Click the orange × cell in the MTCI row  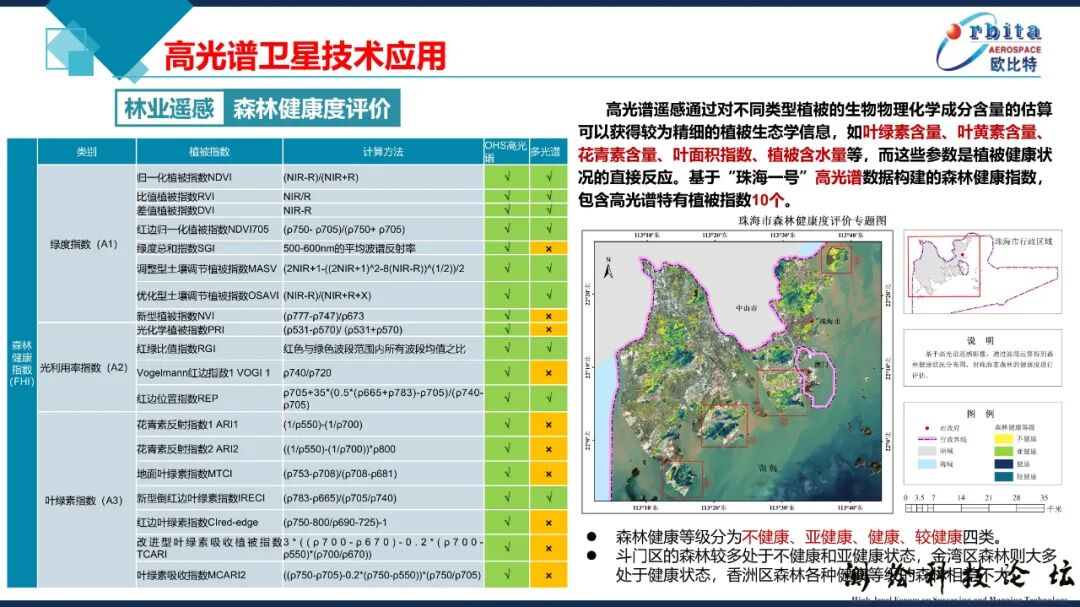click(x=548, y=473)
